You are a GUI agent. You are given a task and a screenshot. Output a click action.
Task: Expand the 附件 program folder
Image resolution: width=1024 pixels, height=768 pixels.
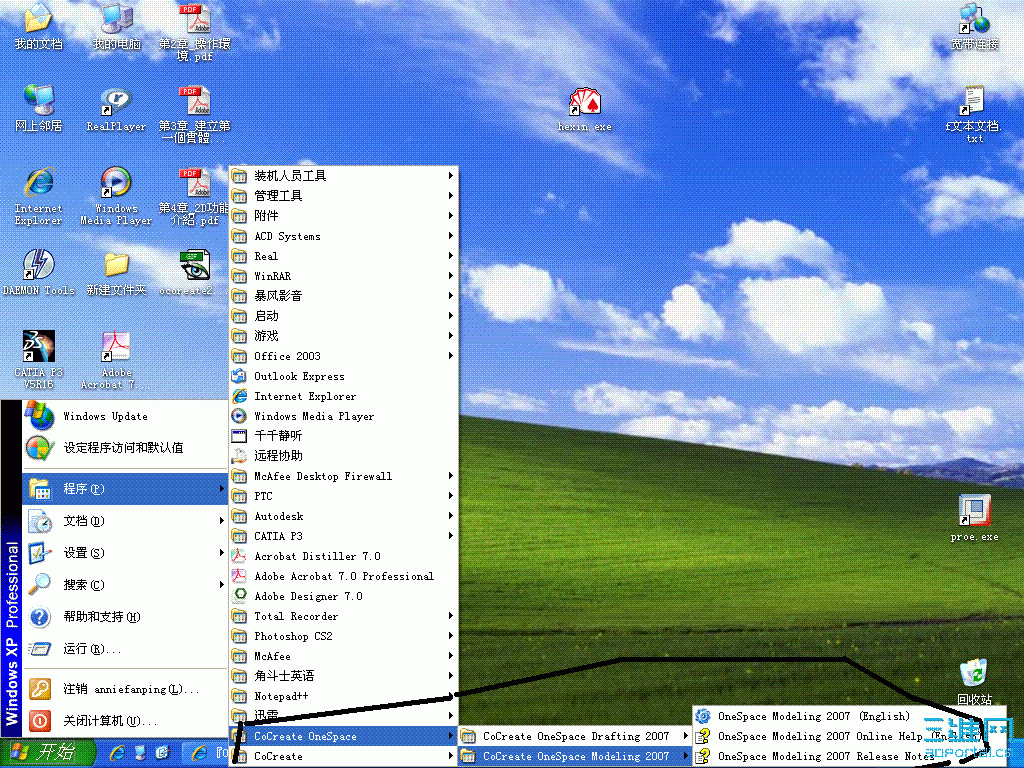pos(344,216)
